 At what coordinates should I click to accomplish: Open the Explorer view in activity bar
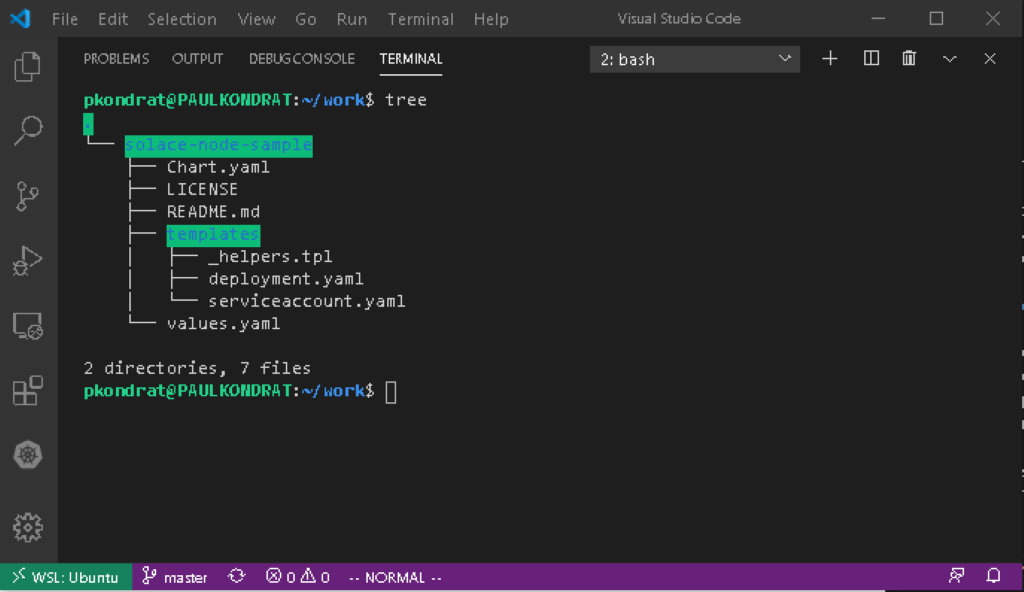click(28, 67)
